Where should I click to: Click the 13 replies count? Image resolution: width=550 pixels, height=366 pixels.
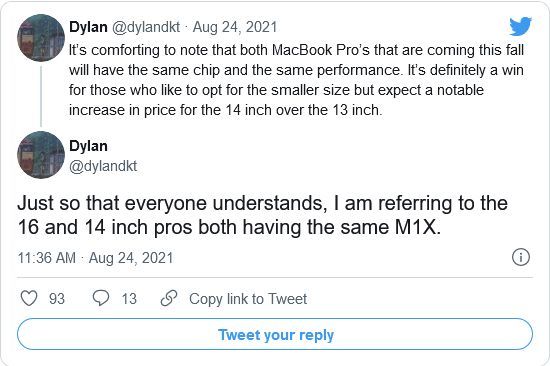[129, 299]
